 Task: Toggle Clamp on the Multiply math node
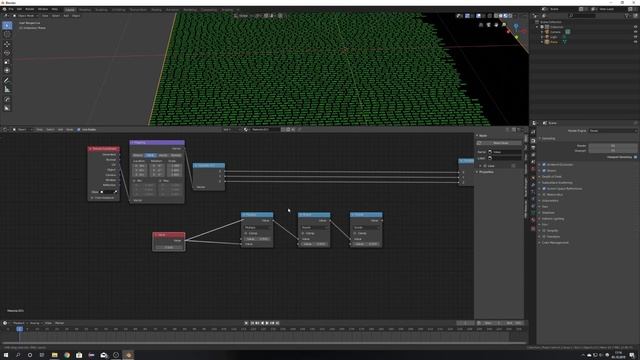tap(246, 233)
